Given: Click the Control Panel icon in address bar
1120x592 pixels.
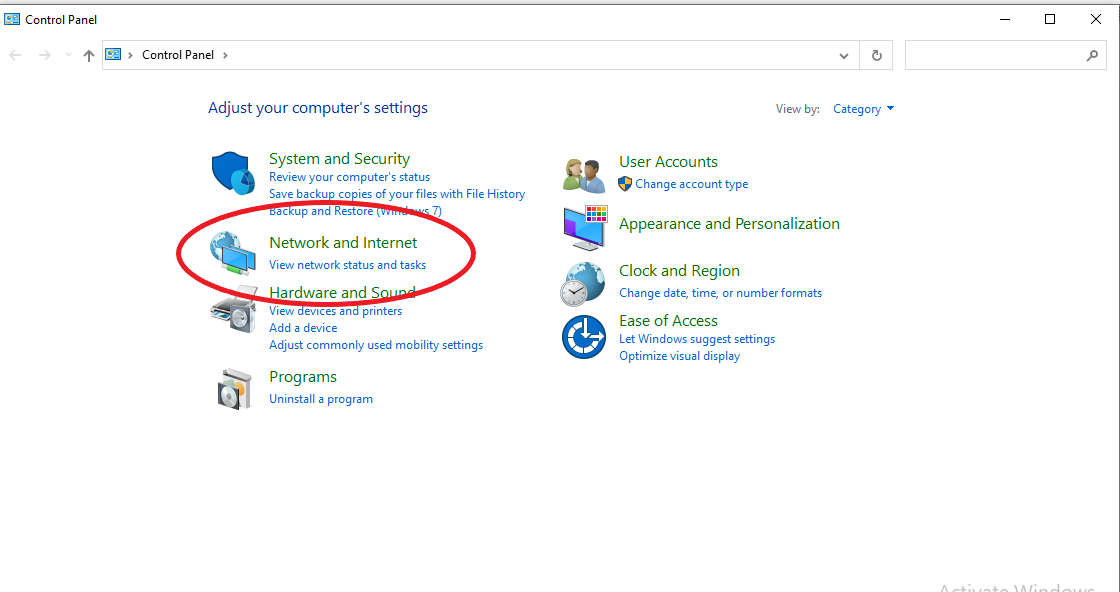Looking at the screenshot, I should coord(113,54).
